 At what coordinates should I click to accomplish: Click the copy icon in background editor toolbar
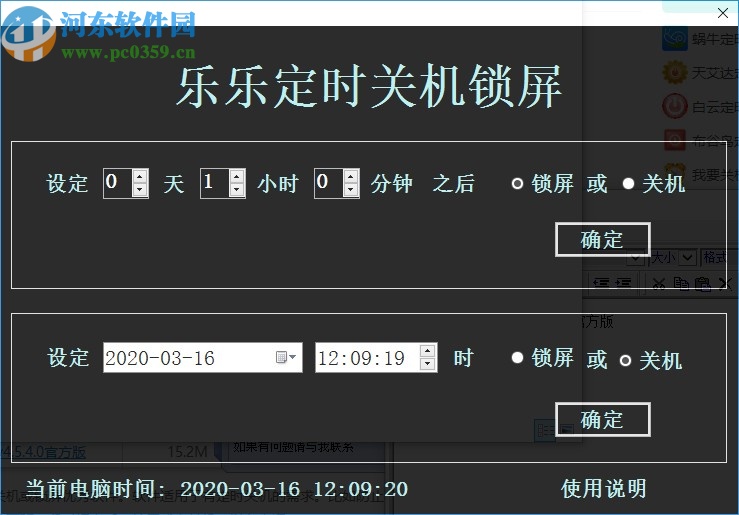tap(681, 283)
